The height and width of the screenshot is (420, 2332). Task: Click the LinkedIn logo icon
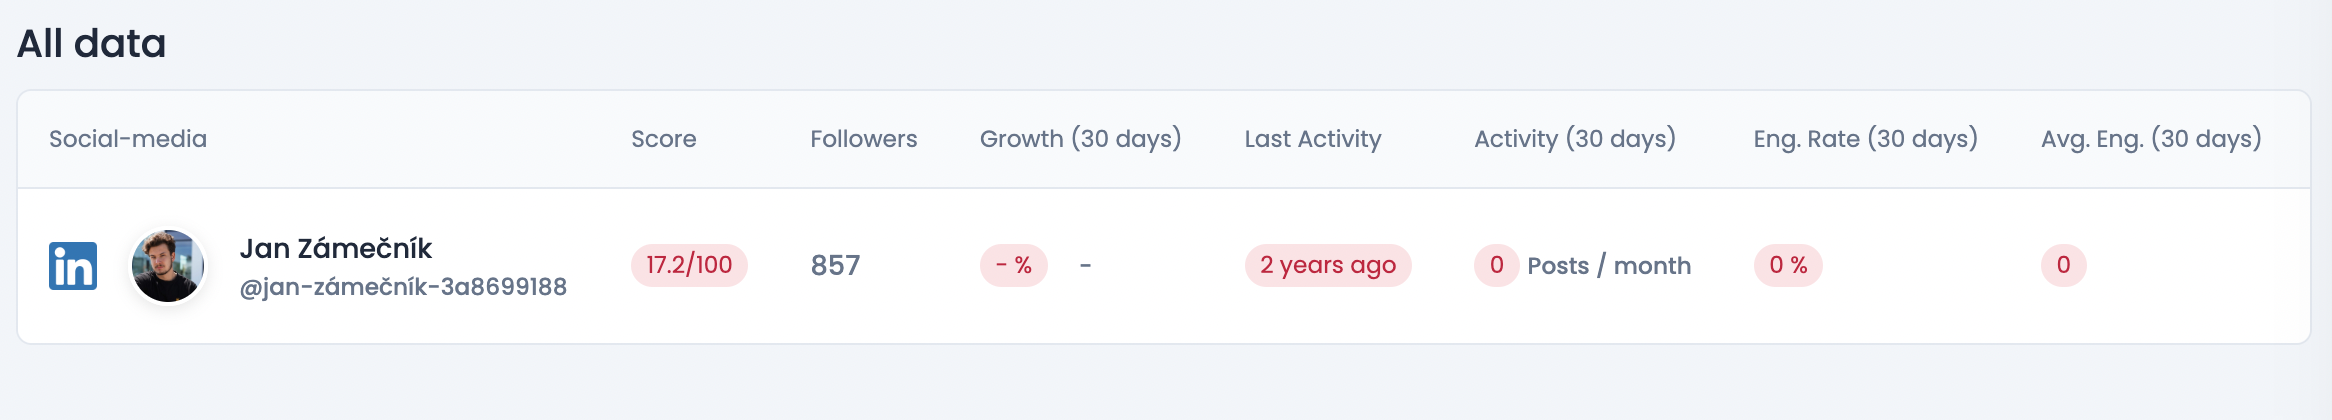click(x=73, y=266)
